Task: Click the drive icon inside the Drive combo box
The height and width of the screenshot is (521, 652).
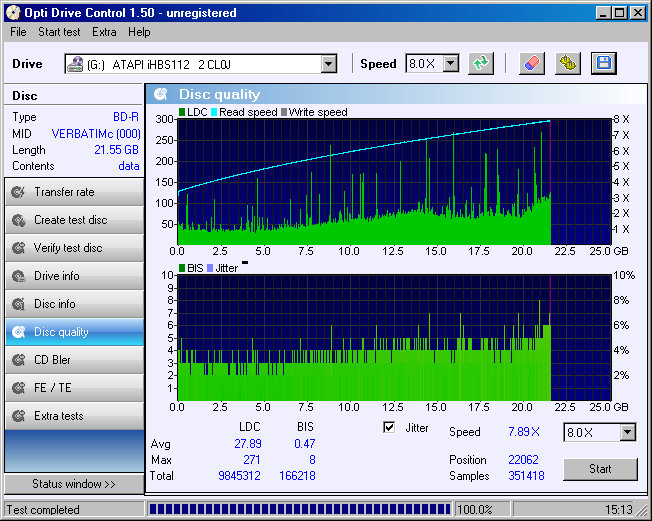Action: 75,64
